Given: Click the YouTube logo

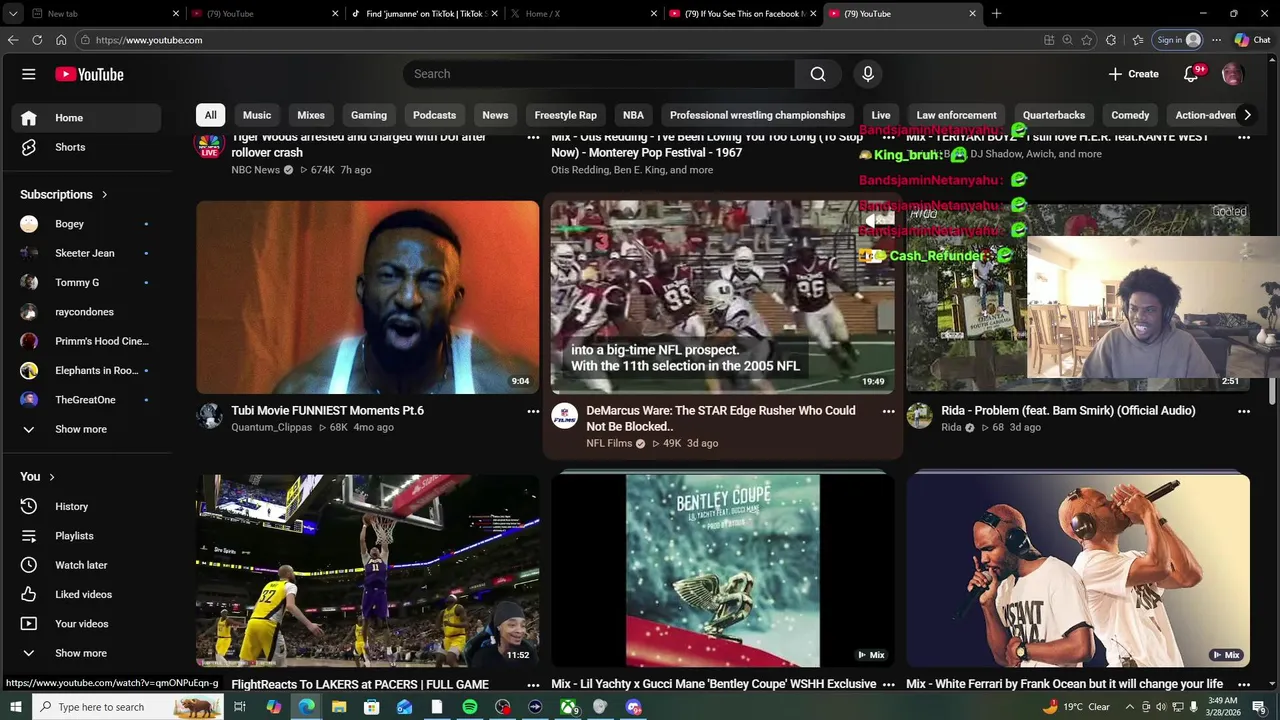Looking at the screenshot, I should point(89,74).
